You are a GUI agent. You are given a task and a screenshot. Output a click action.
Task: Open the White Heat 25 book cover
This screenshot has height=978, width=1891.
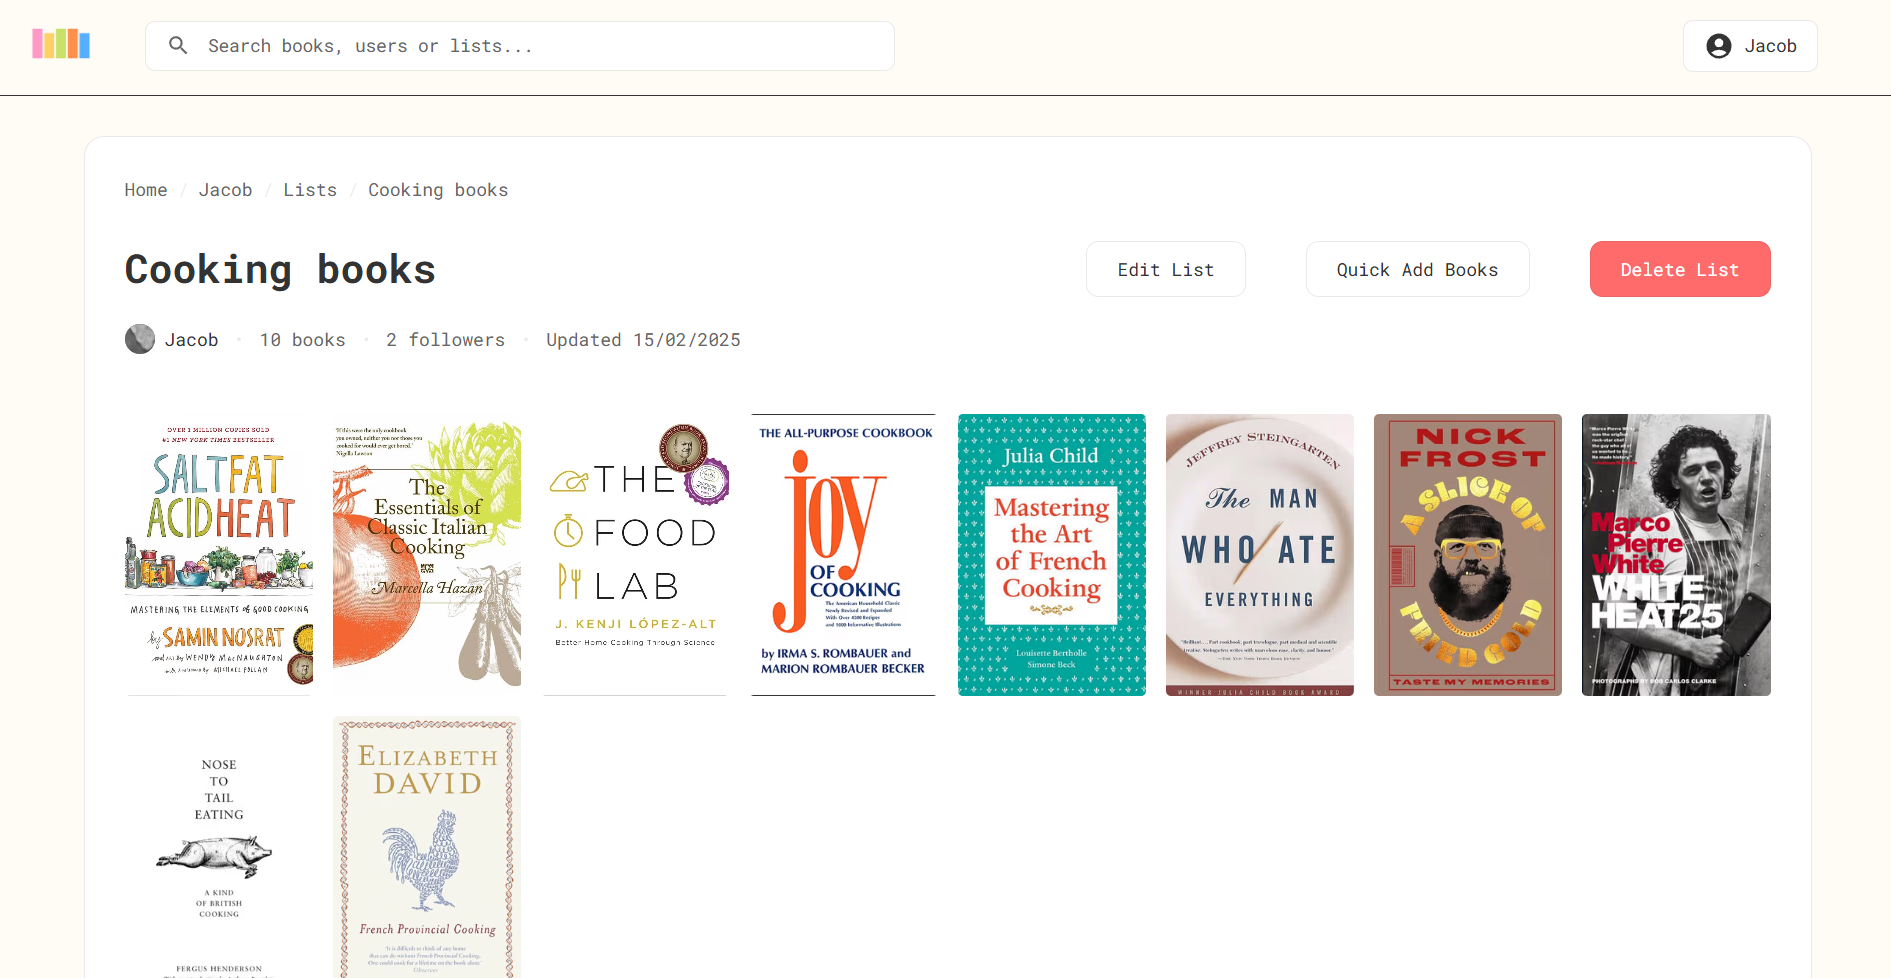pos(1676,555)
